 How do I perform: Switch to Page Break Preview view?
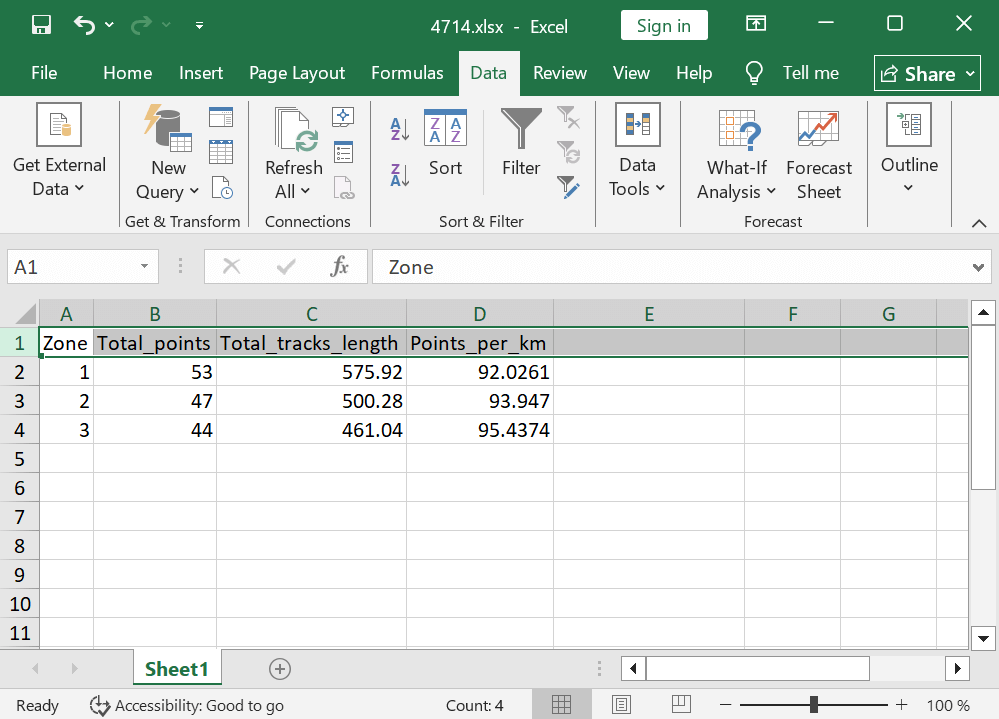[681, 705]
